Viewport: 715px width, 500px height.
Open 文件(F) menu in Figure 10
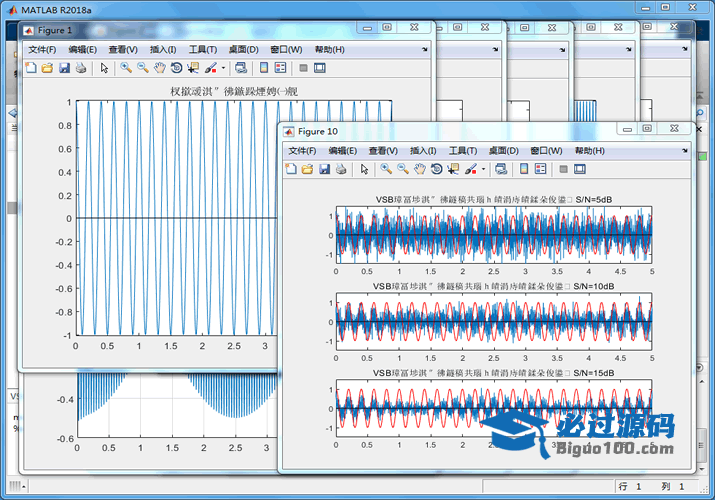[302, 151]
